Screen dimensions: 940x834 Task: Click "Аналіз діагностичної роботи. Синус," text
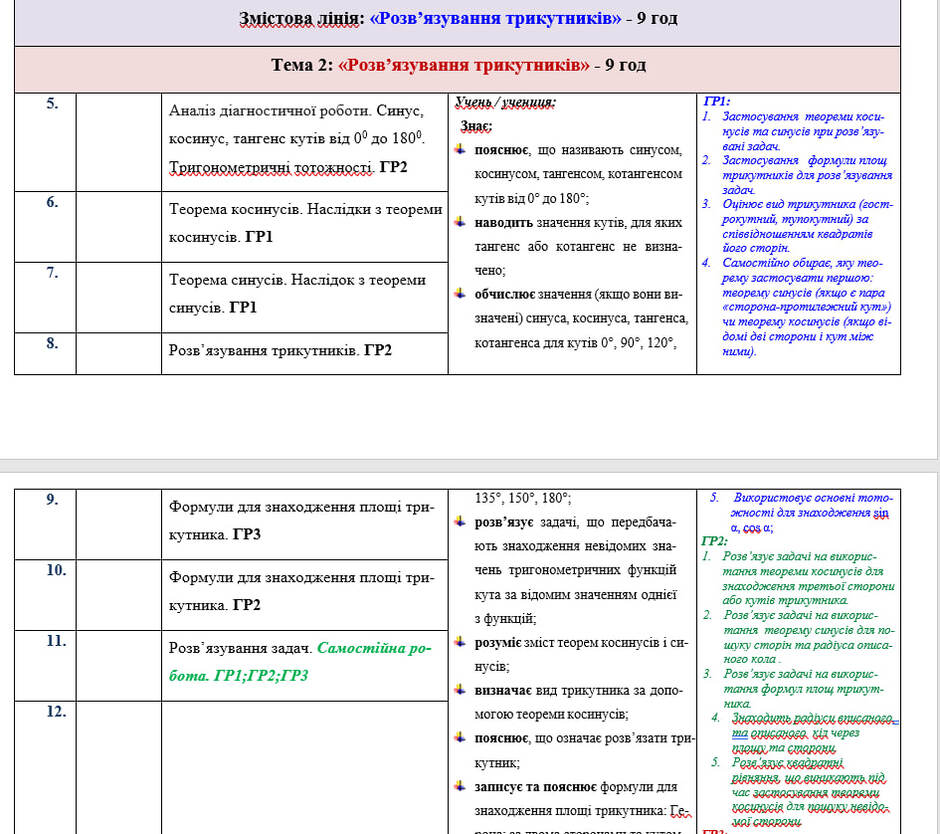point(296,111)
